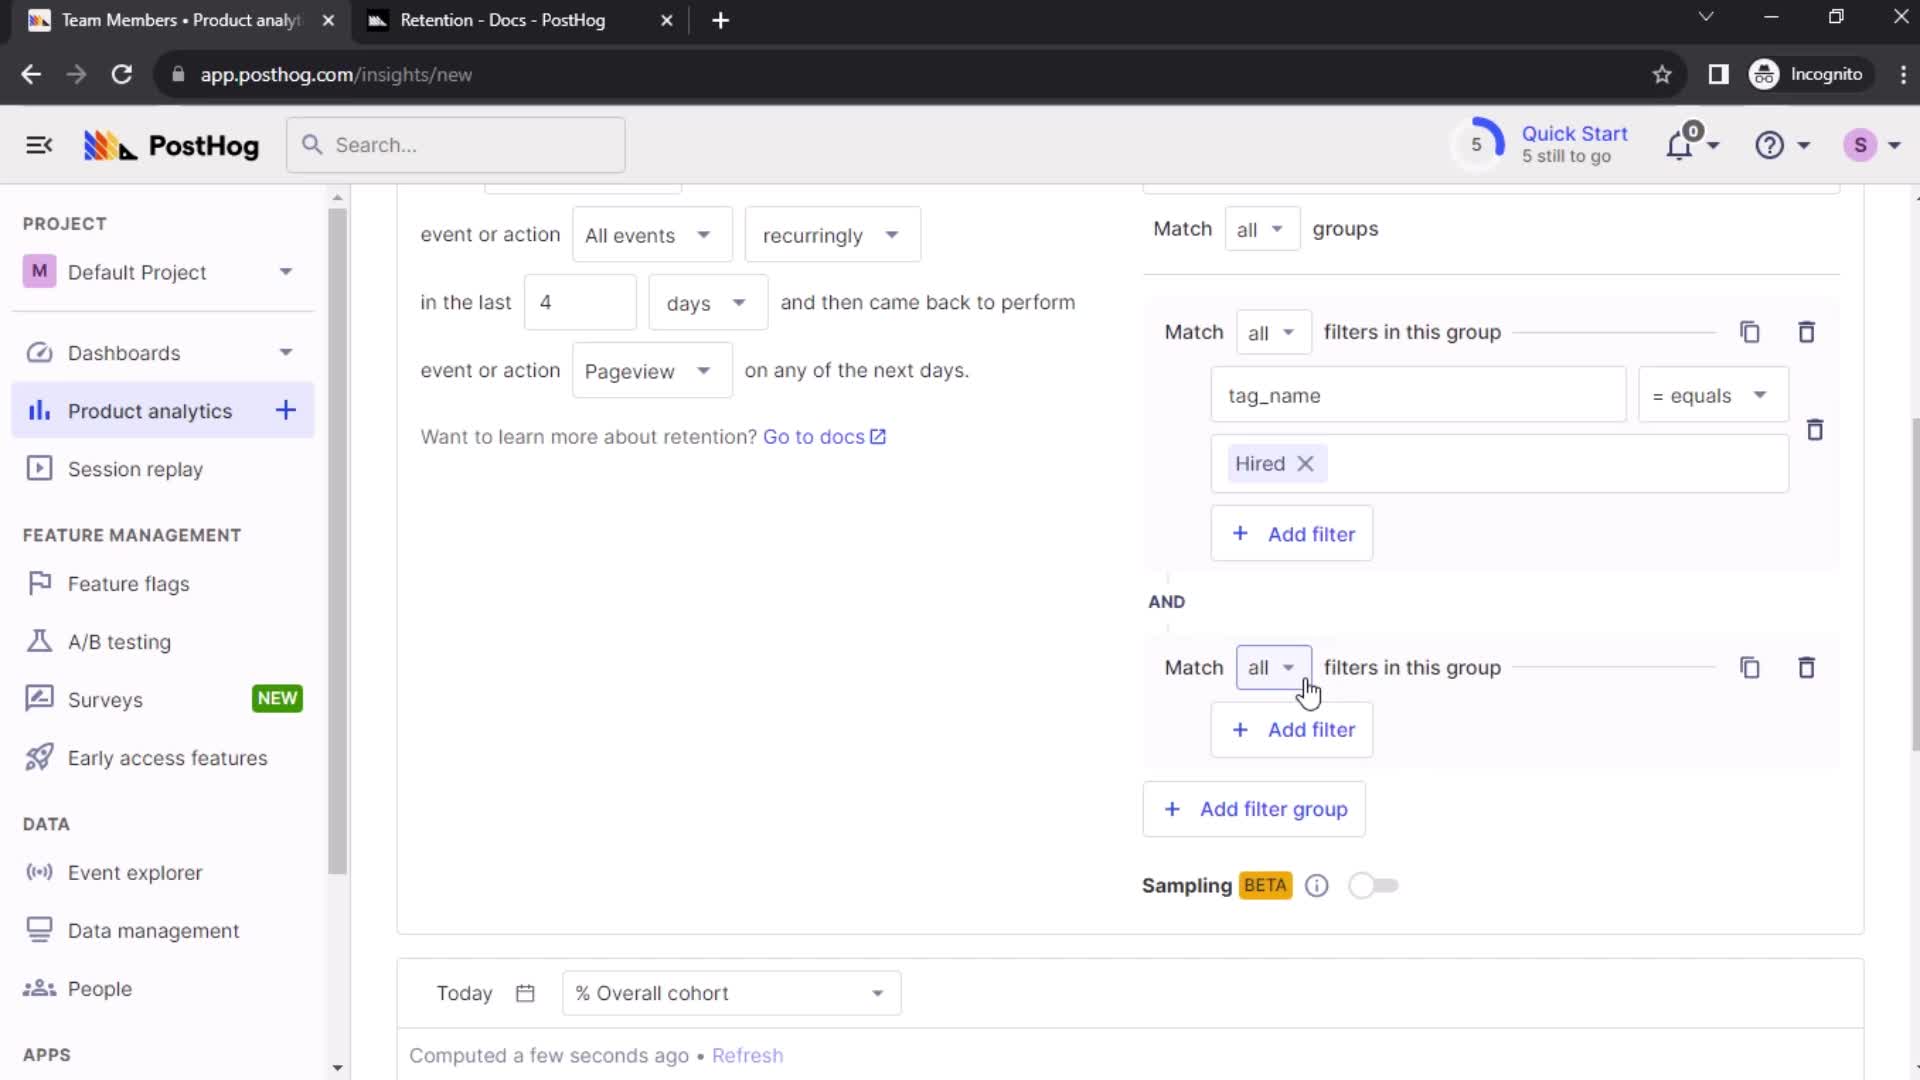
Task: Switch to the Retention Docs tab
Action: (520, 20)
